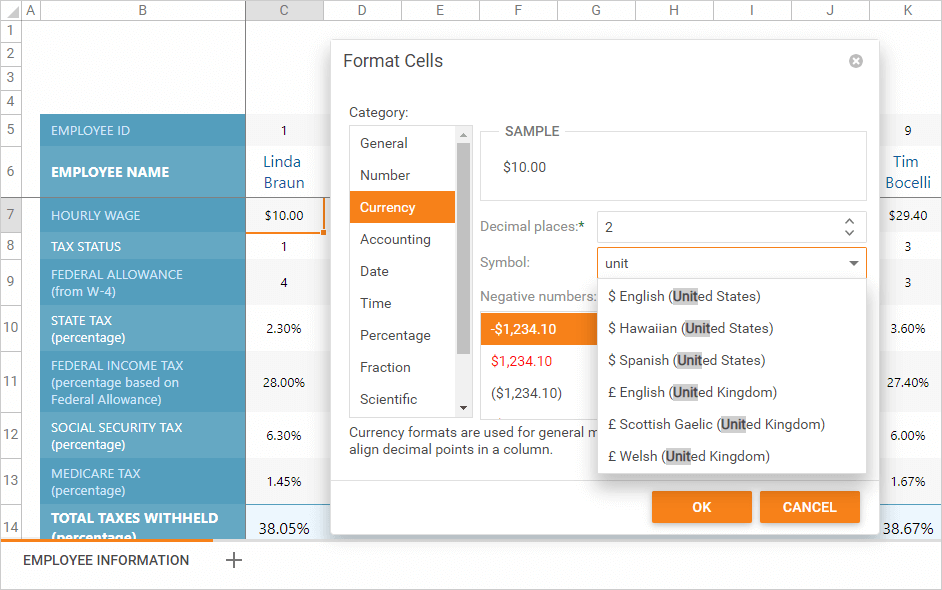Open the Symbol dropdown arrow
Viewport: 942px width, 590px height.
[x=854, y=263]
